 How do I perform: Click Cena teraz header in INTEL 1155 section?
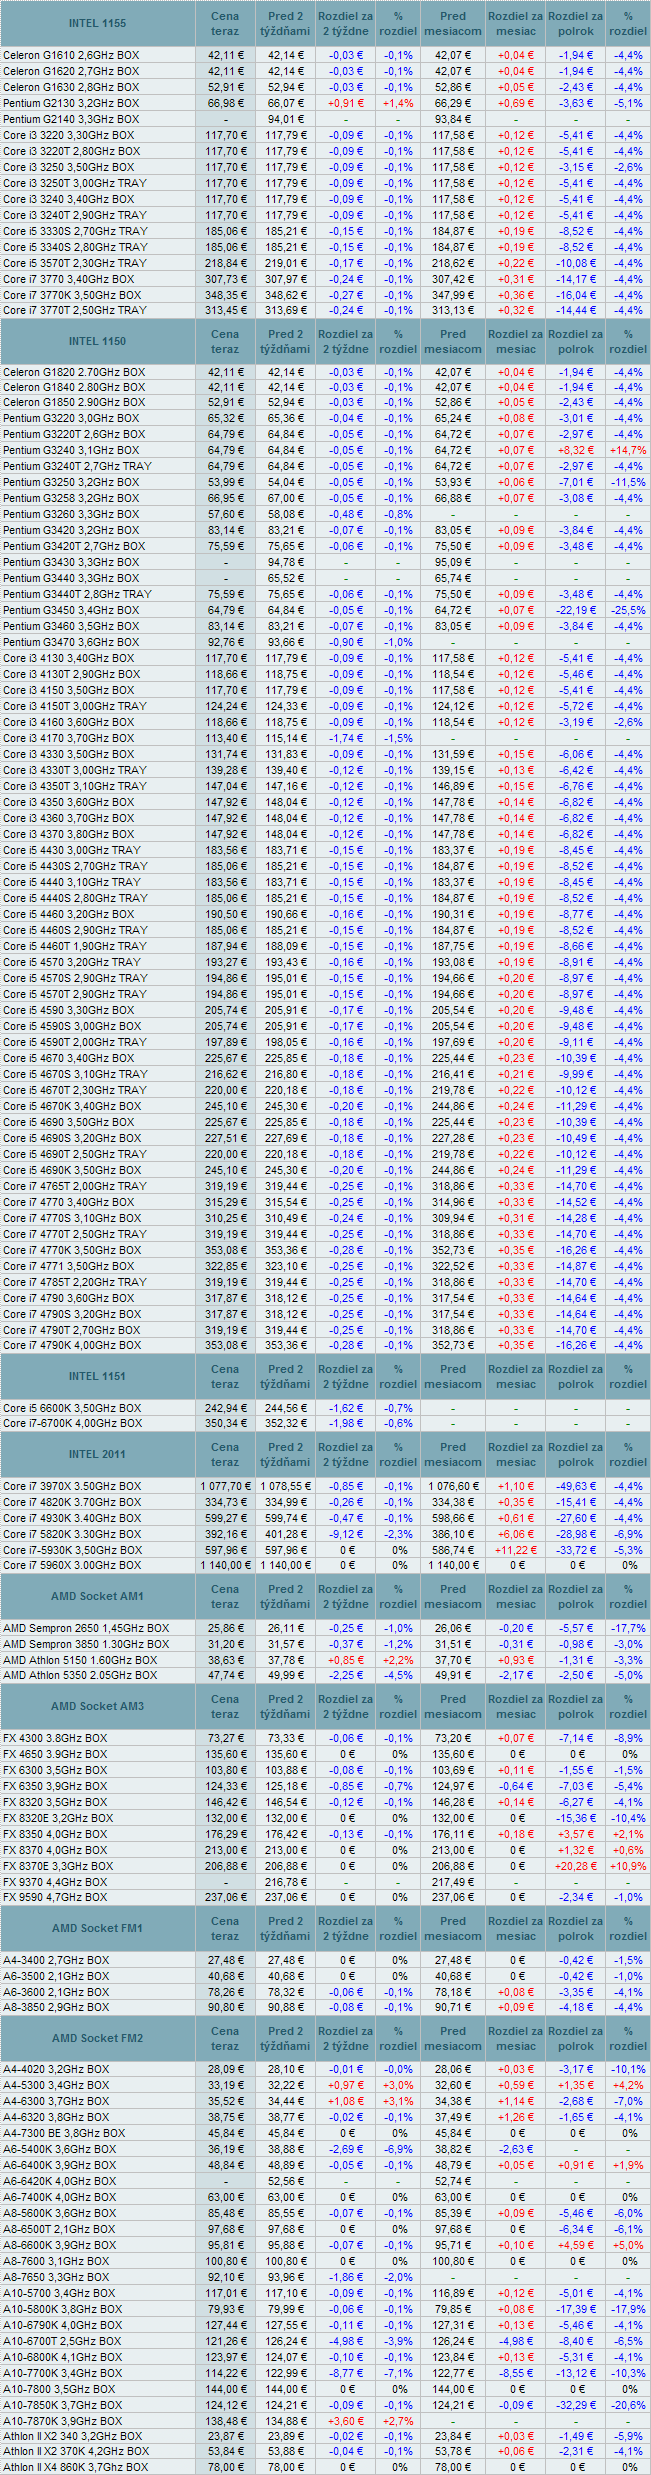pyautogui.click(x=225, y=24)
